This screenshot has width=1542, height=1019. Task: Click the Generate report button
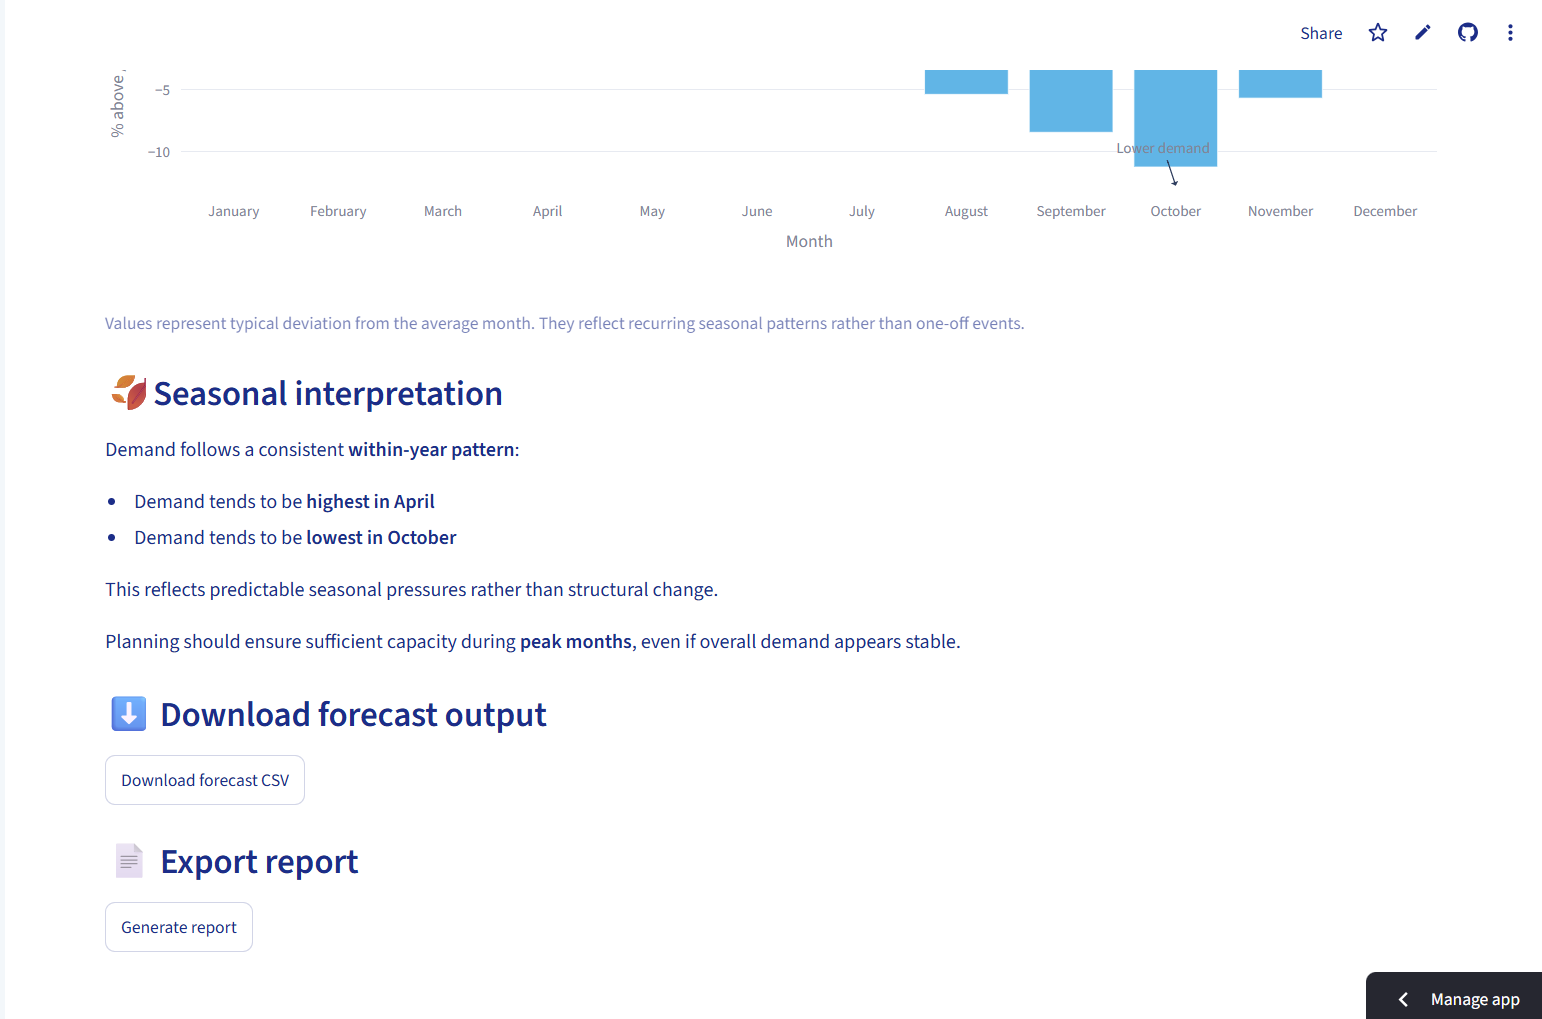click(x=179, y=927)
